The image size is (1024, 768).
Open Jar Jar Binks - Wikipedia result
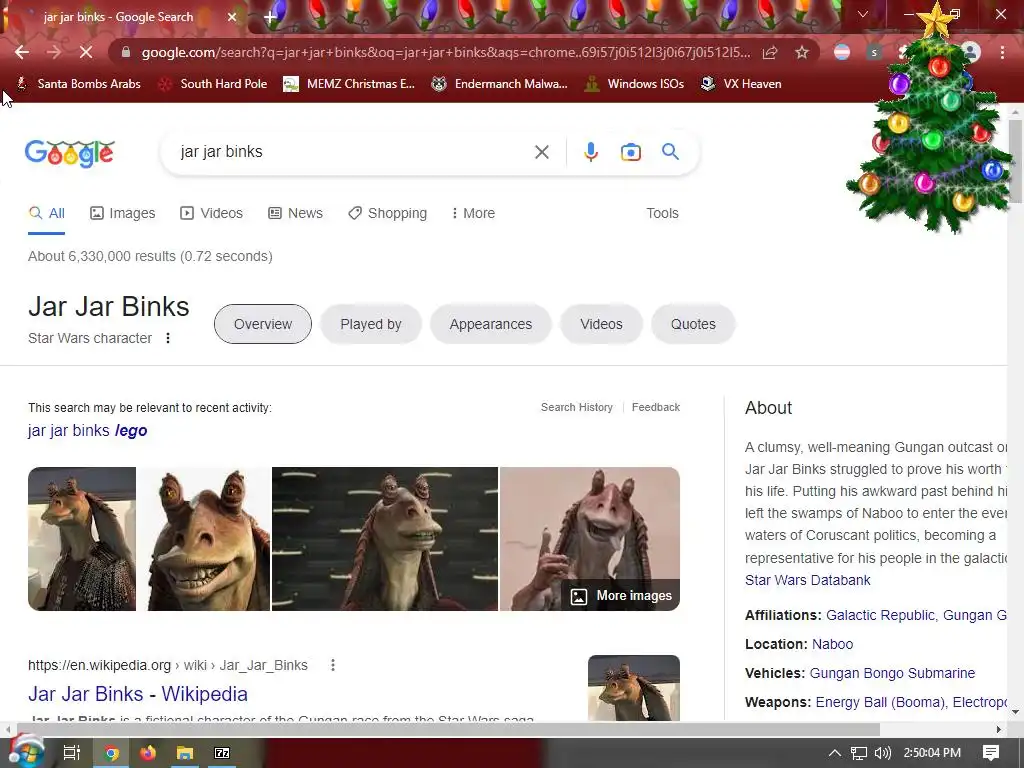point(138,694)
